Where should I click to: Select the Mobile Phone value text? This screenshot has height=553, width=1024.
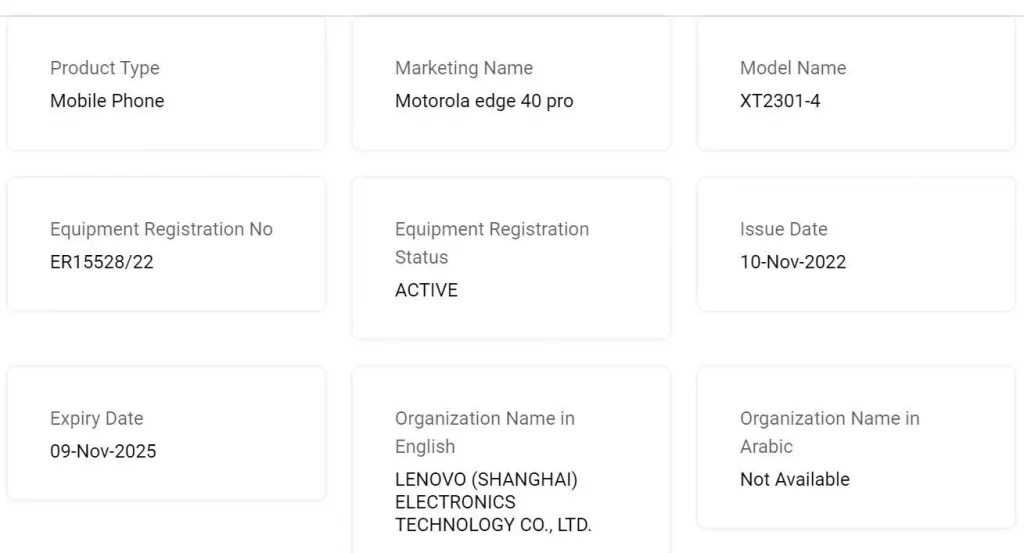(107, 101)
